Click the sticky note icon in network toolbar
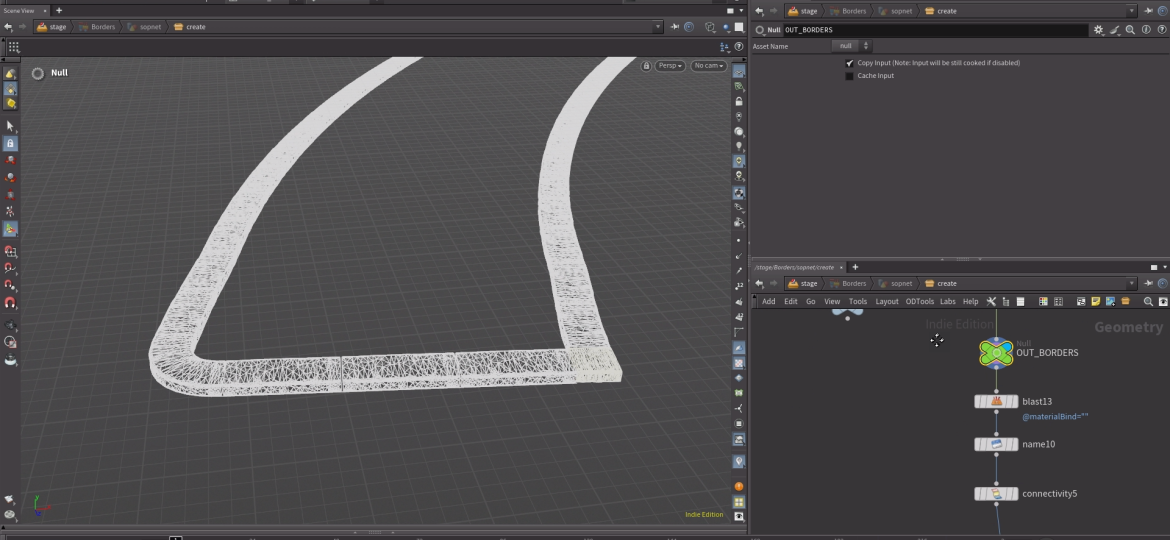The image size is (1170, 540). (1096, 301)
